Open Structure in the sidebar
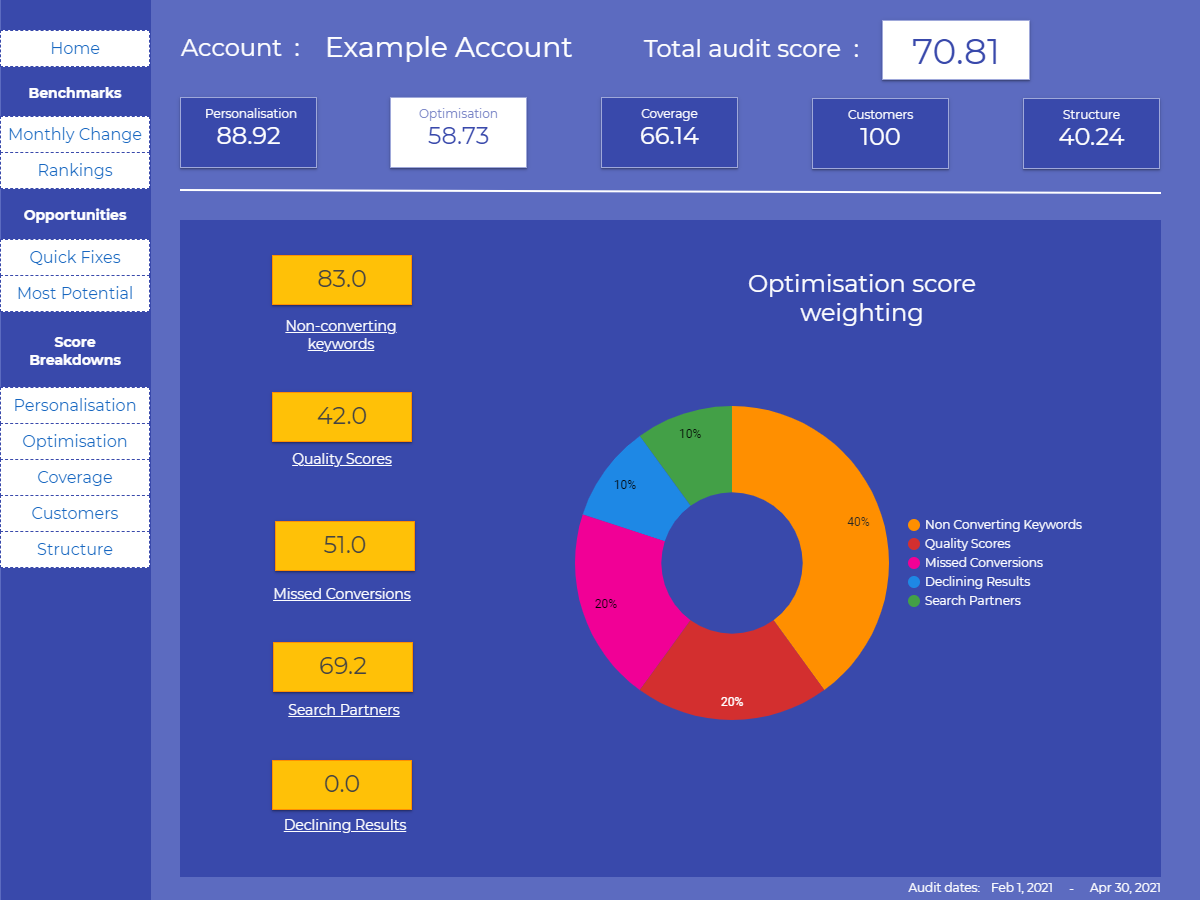Image resolution: width=1200 pixels, height=900 pixels. (75, 549)
